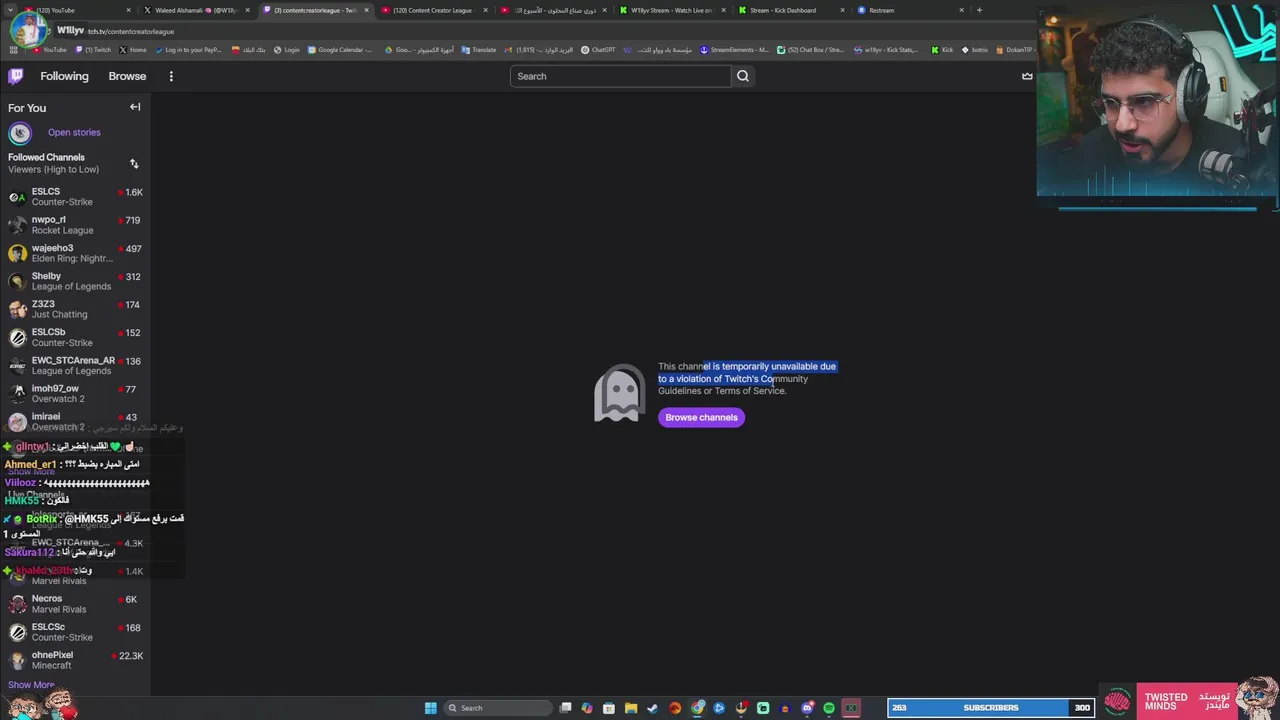Open File Explorer from taskbar
This screenshot has height=720, width=1280.
(x=631, y=708)
